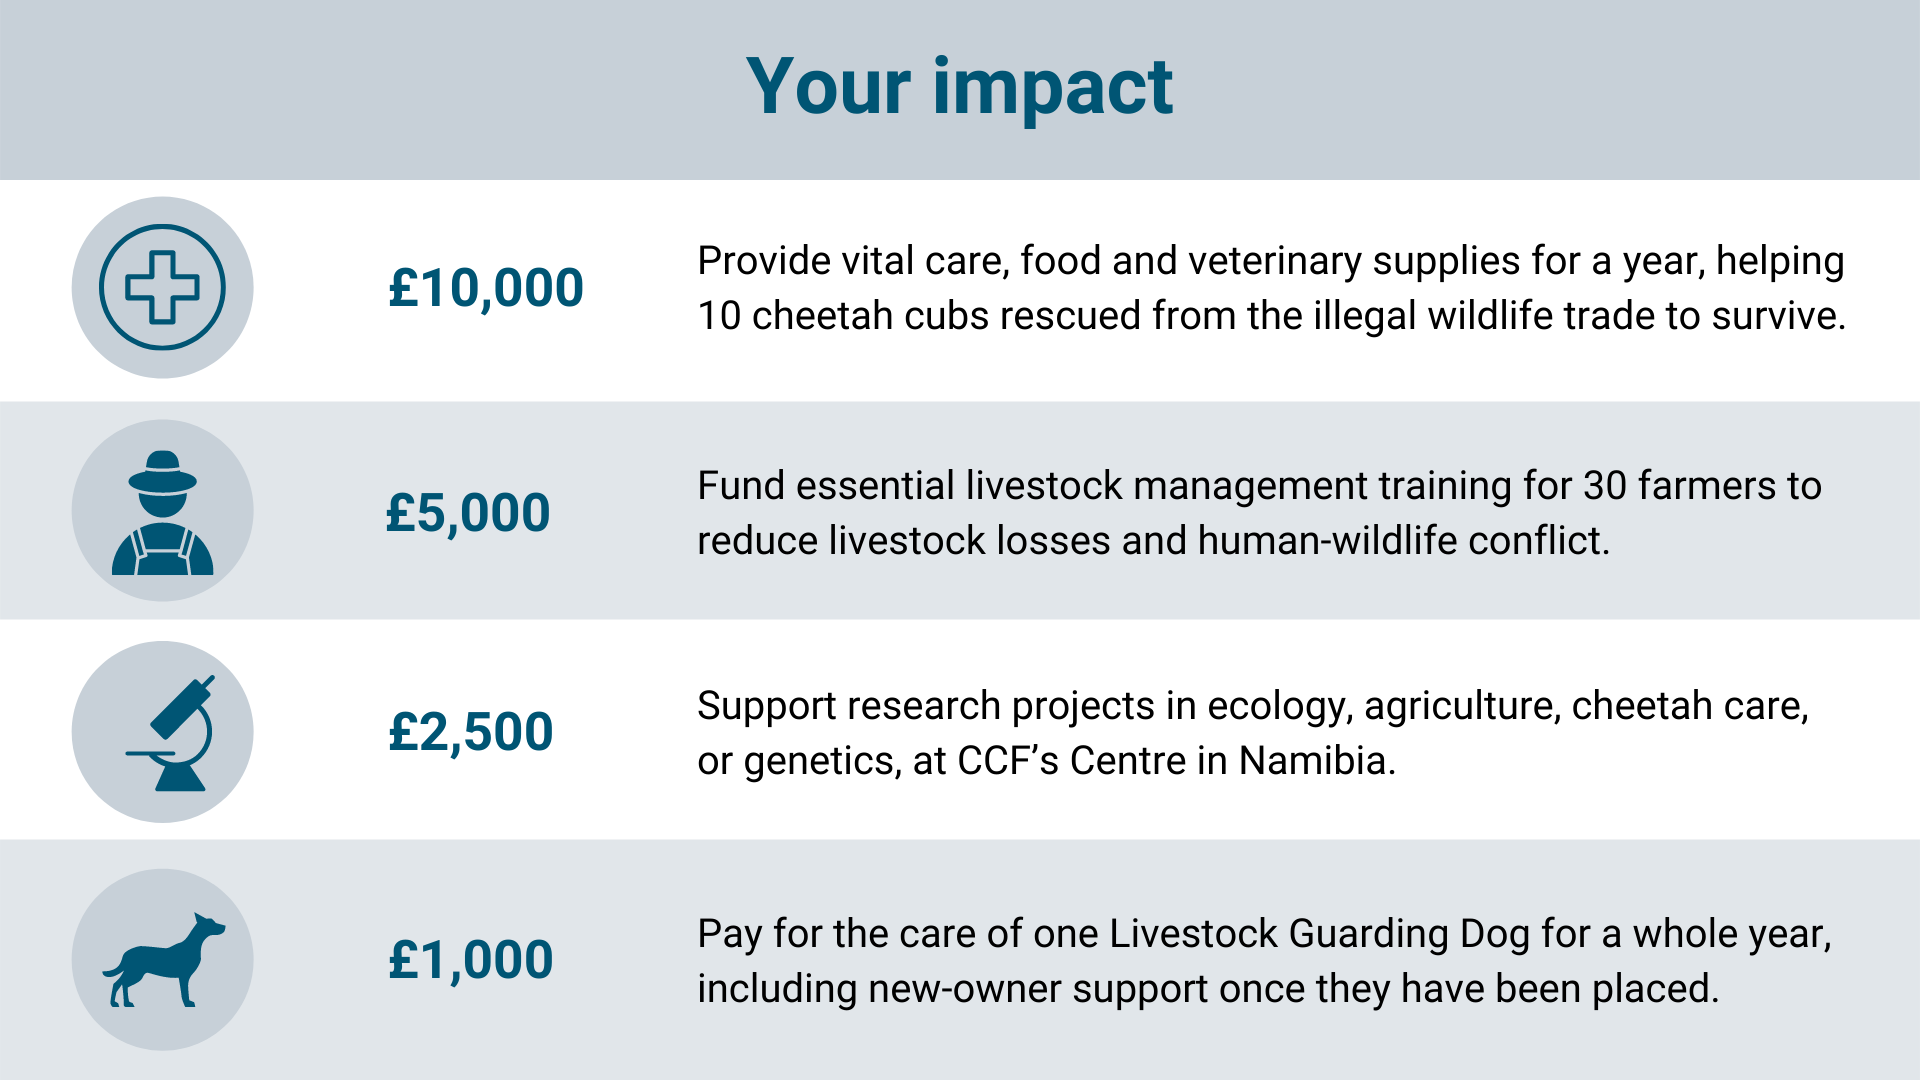Select the farmer with hat icon

point(162,512)
